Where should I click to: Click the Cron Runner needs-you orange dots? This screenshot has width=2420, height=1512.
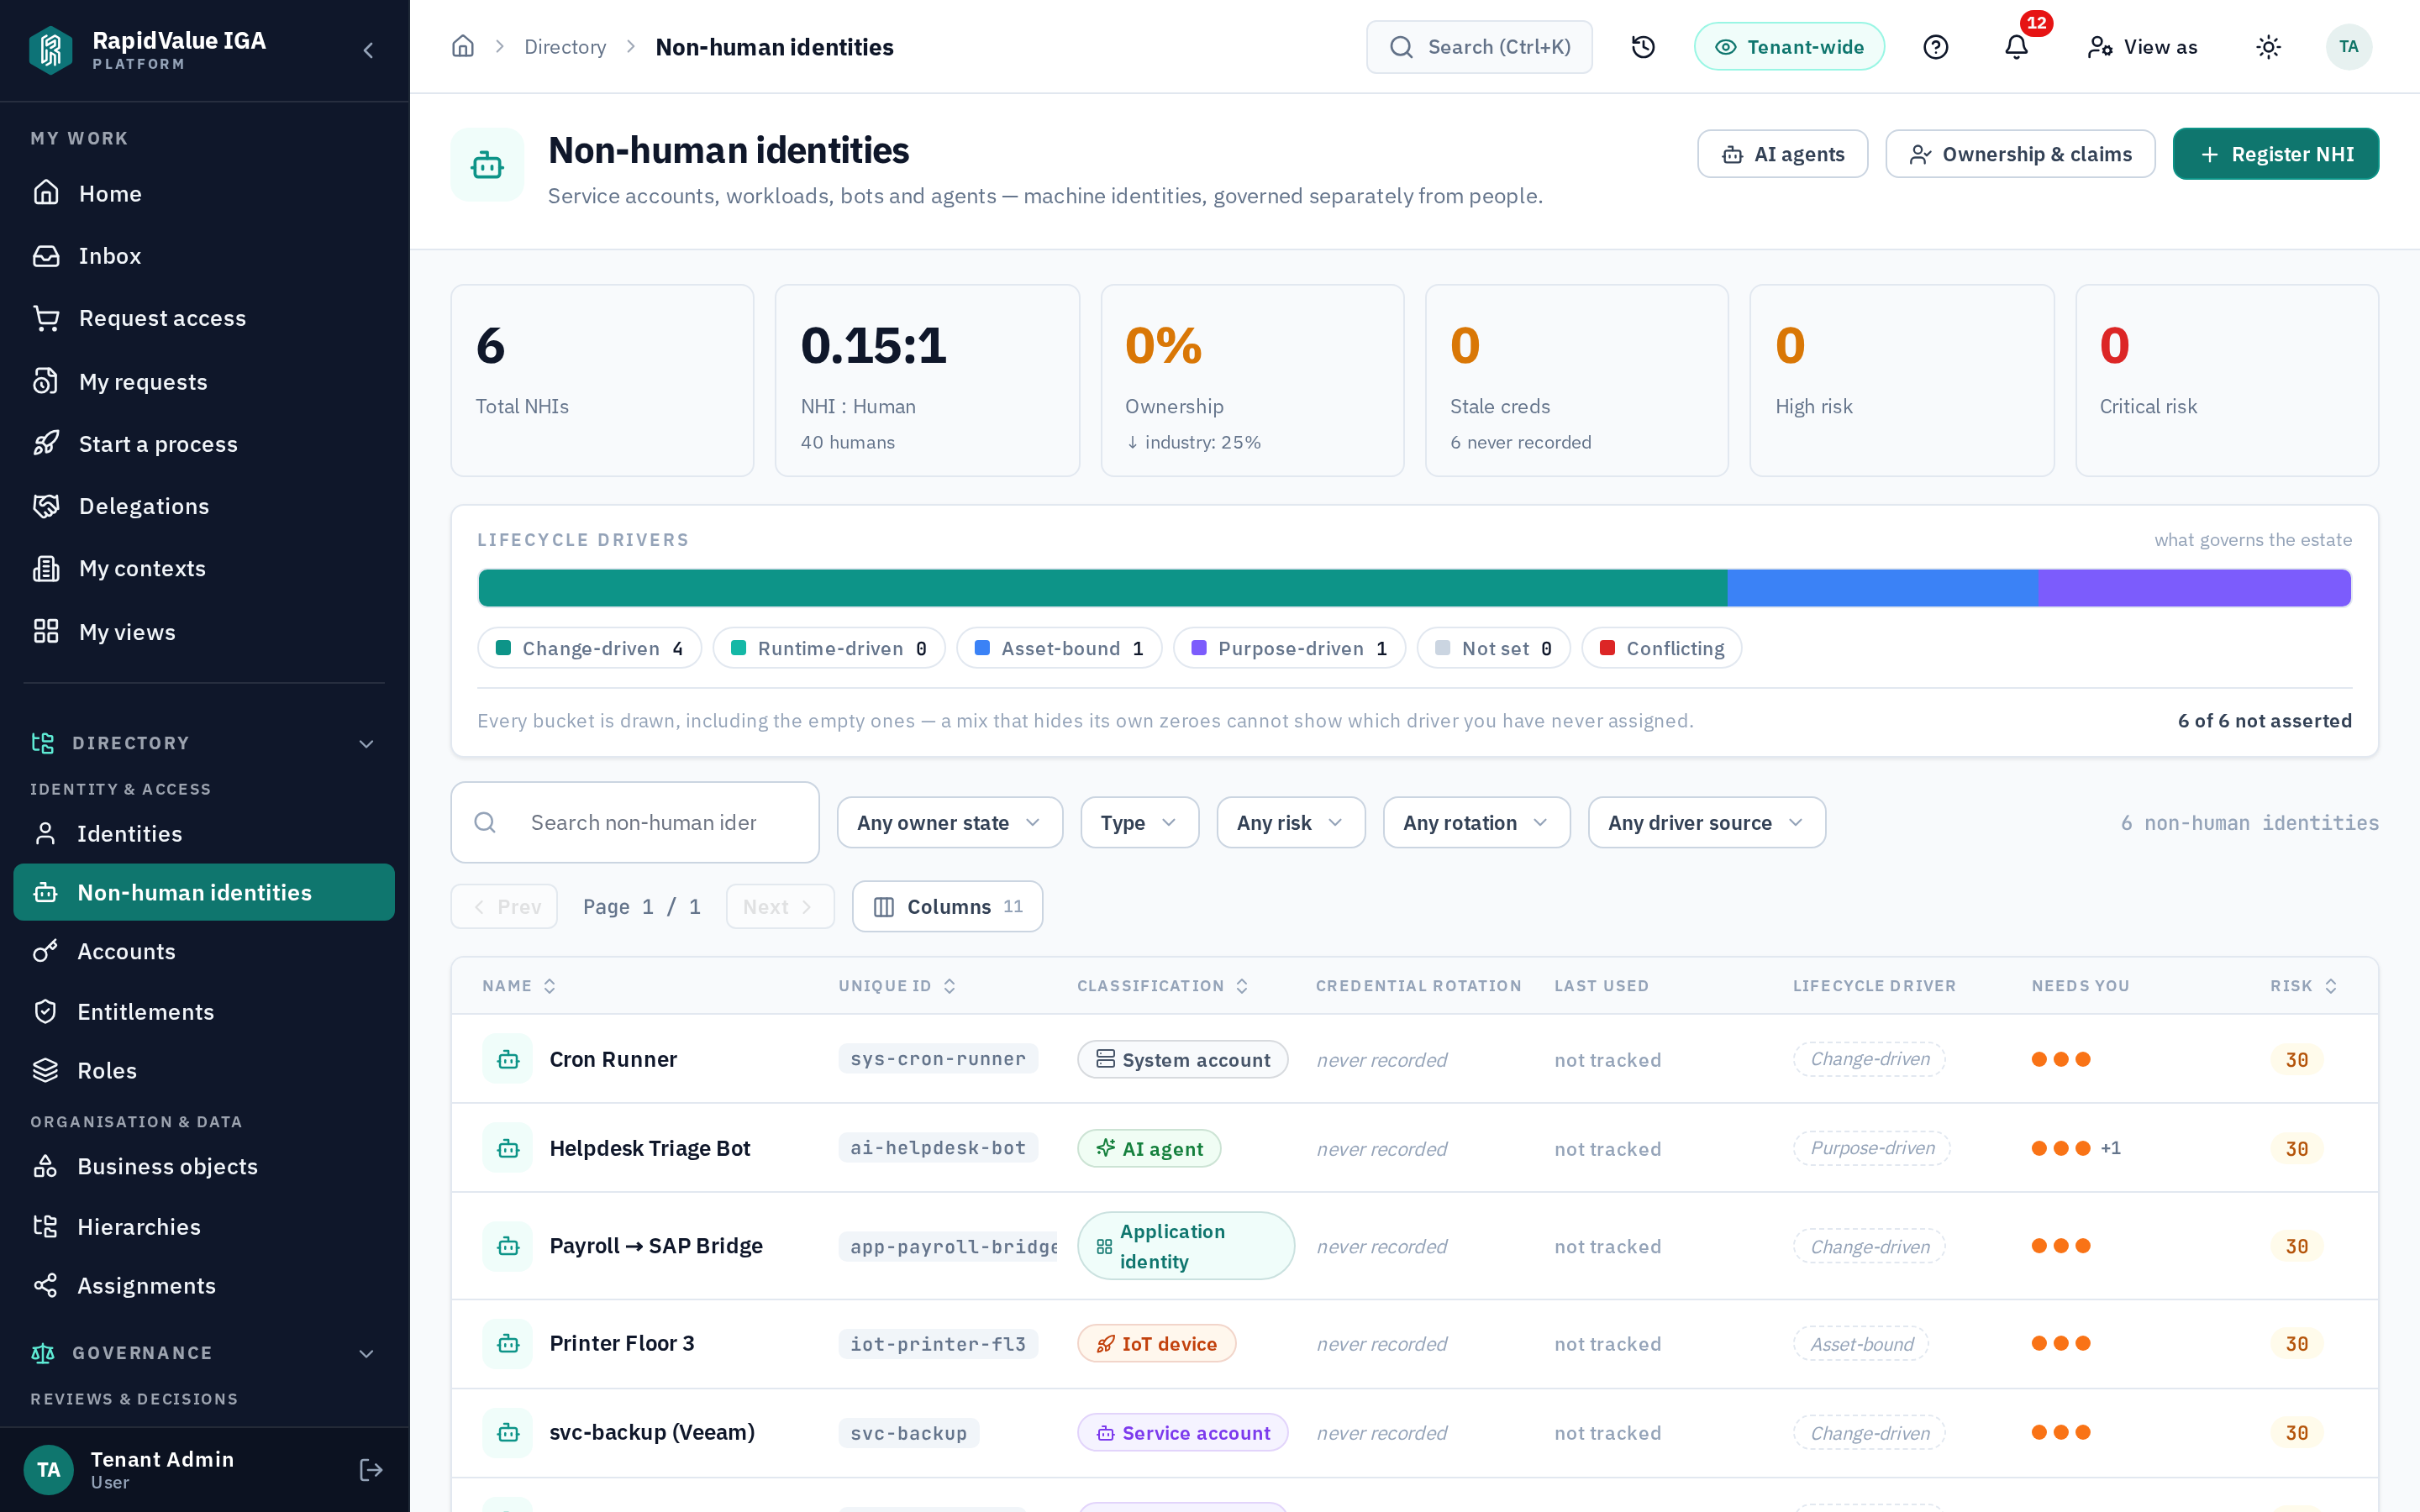pos(2061,1059)
